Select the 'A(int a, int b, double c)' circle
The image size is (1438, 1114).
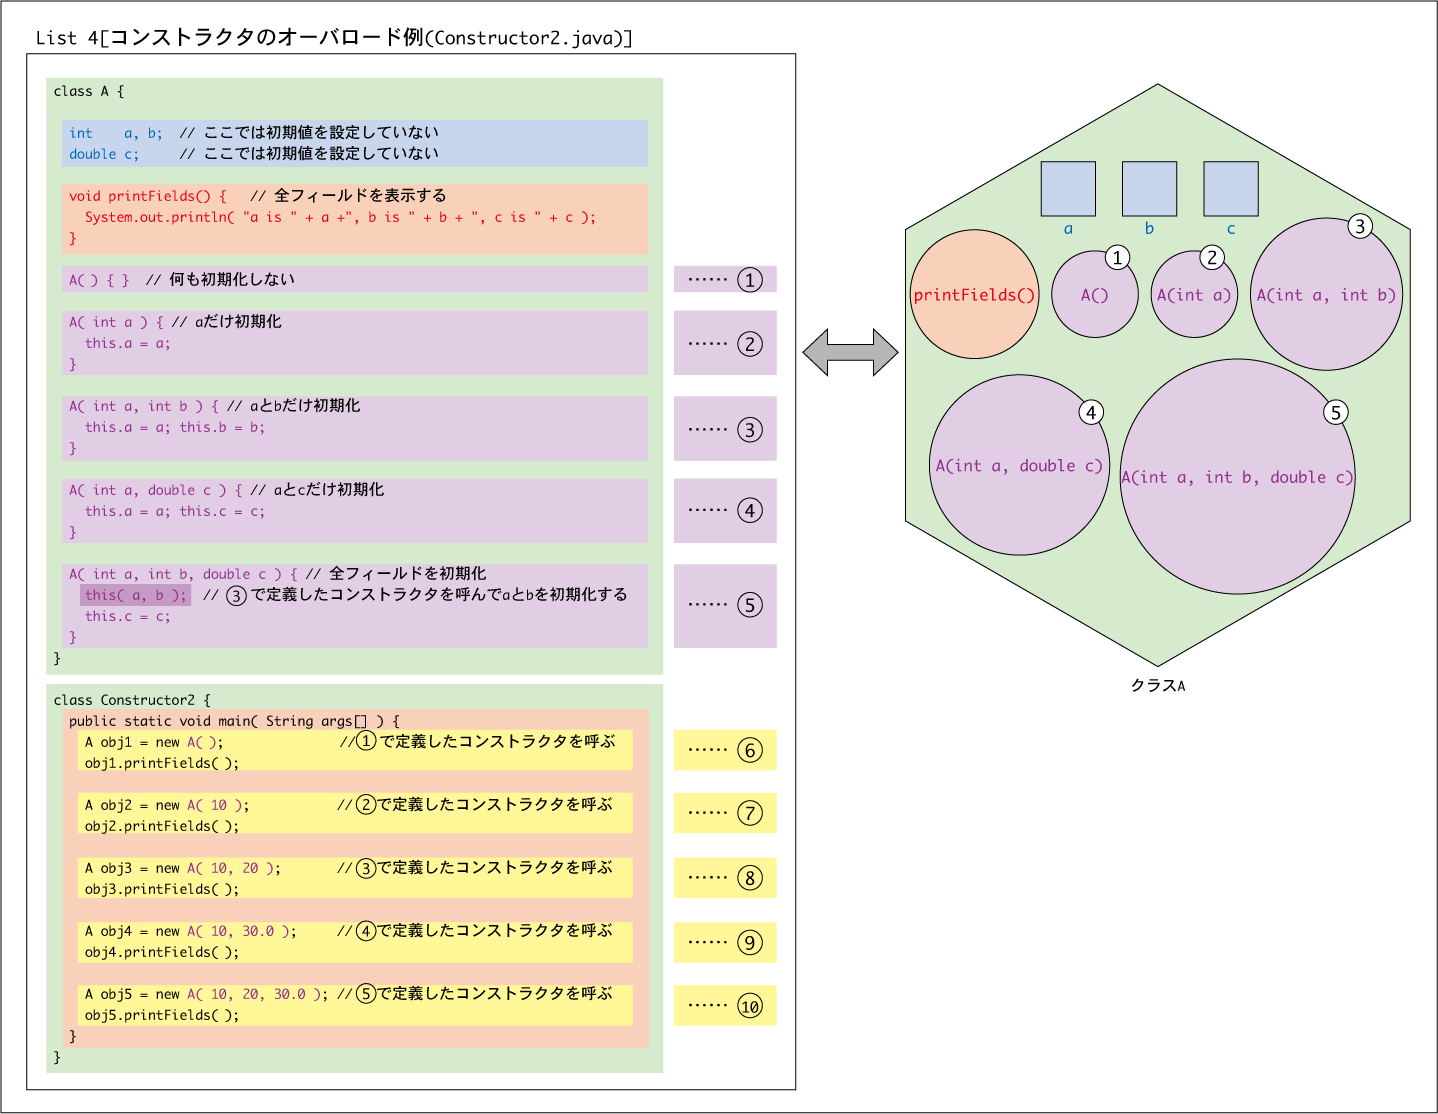point(1237,477)
